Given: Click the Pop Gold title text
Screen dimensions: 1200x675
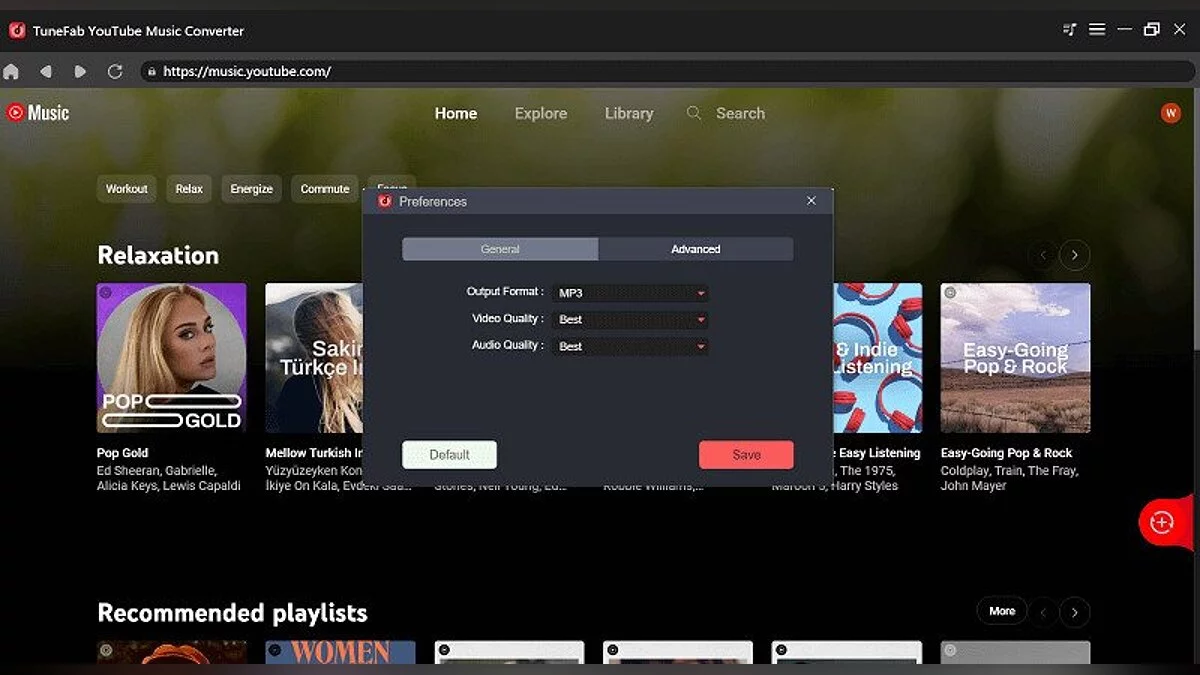Looking at the screenshot, I should [x=123, y=453].
